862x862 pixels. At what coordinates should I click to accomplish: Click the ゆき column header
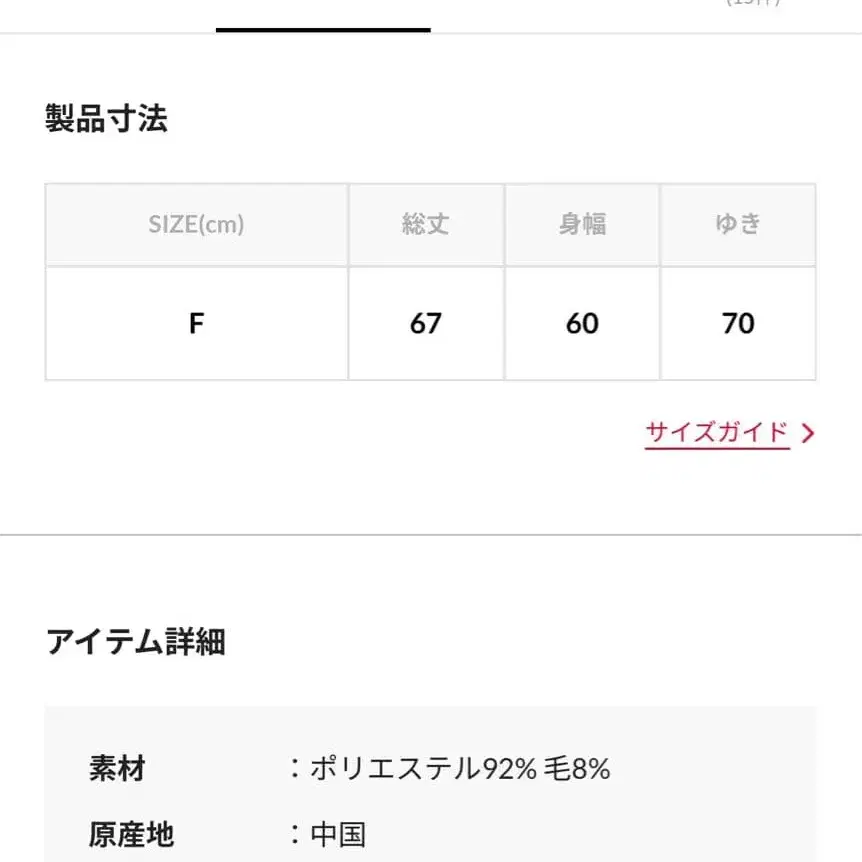pos(739,224)
